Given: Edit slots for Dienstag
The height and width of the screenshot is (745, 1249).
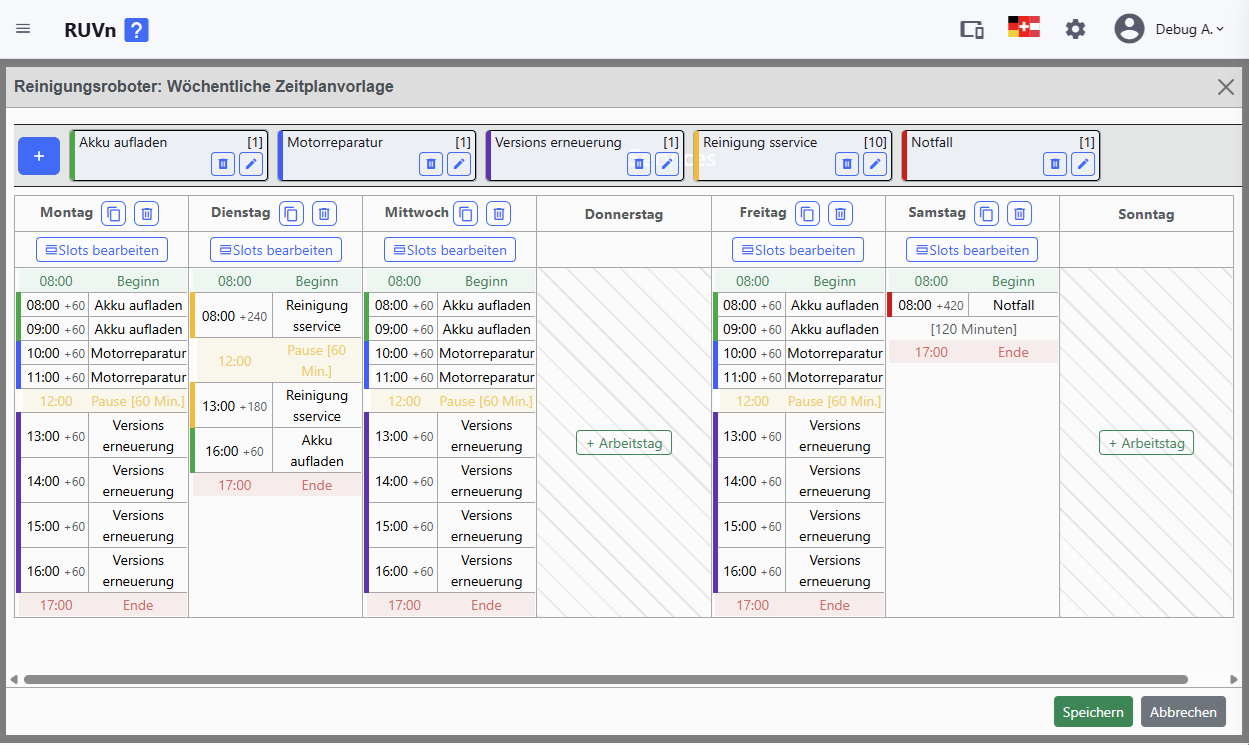Looking at the screenshot, I should pyautogui.click(x=276, y=250).
